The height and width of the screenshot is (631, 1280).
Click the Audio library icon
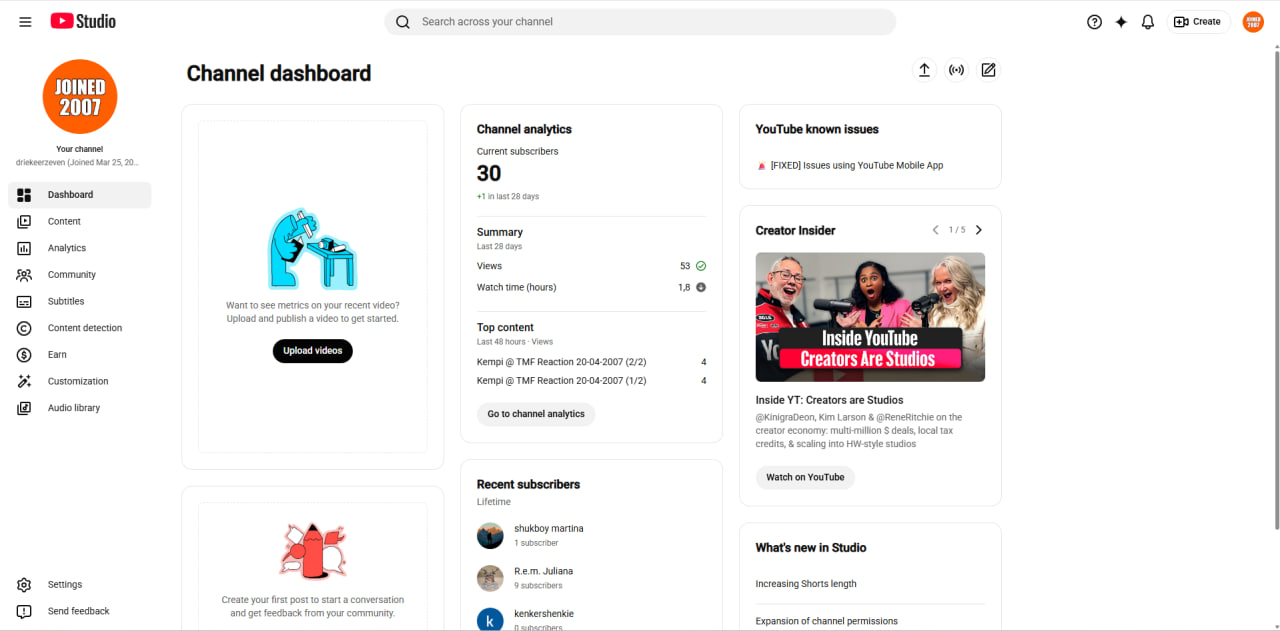24,408
